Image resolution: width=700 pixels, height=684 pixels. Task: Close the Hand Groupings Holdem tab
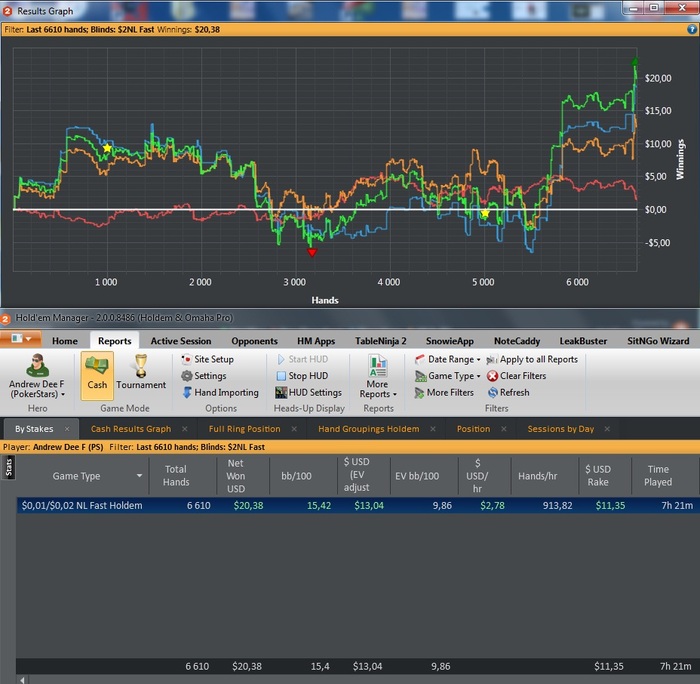433,429
